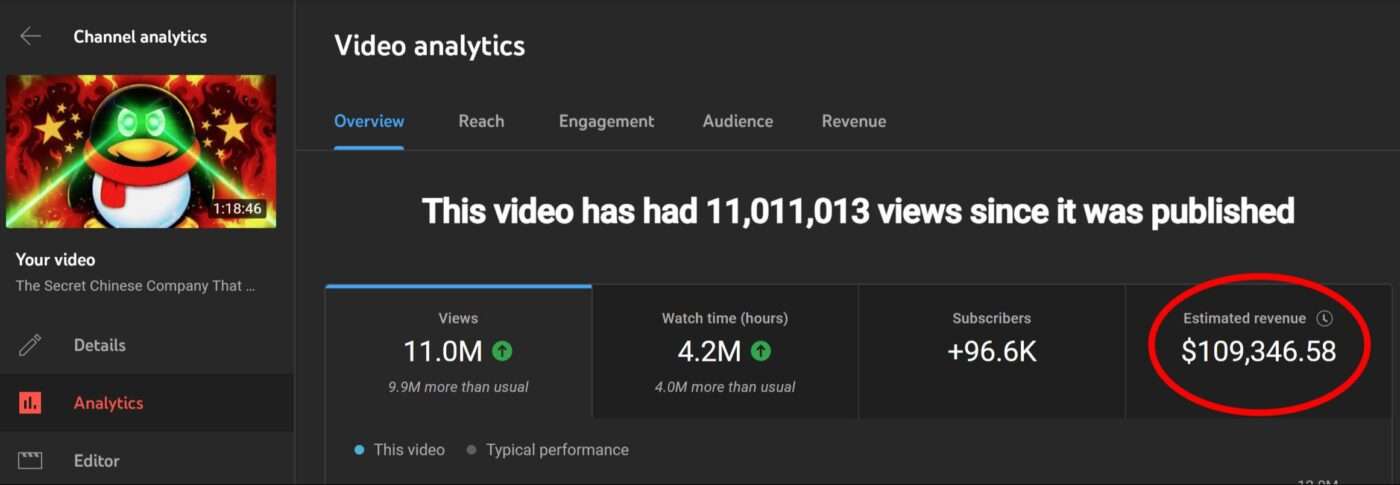The image size is (1400, 485).
Task: Switch to the Reach tab
Action: pyautogui.click(x=481, y=121)
